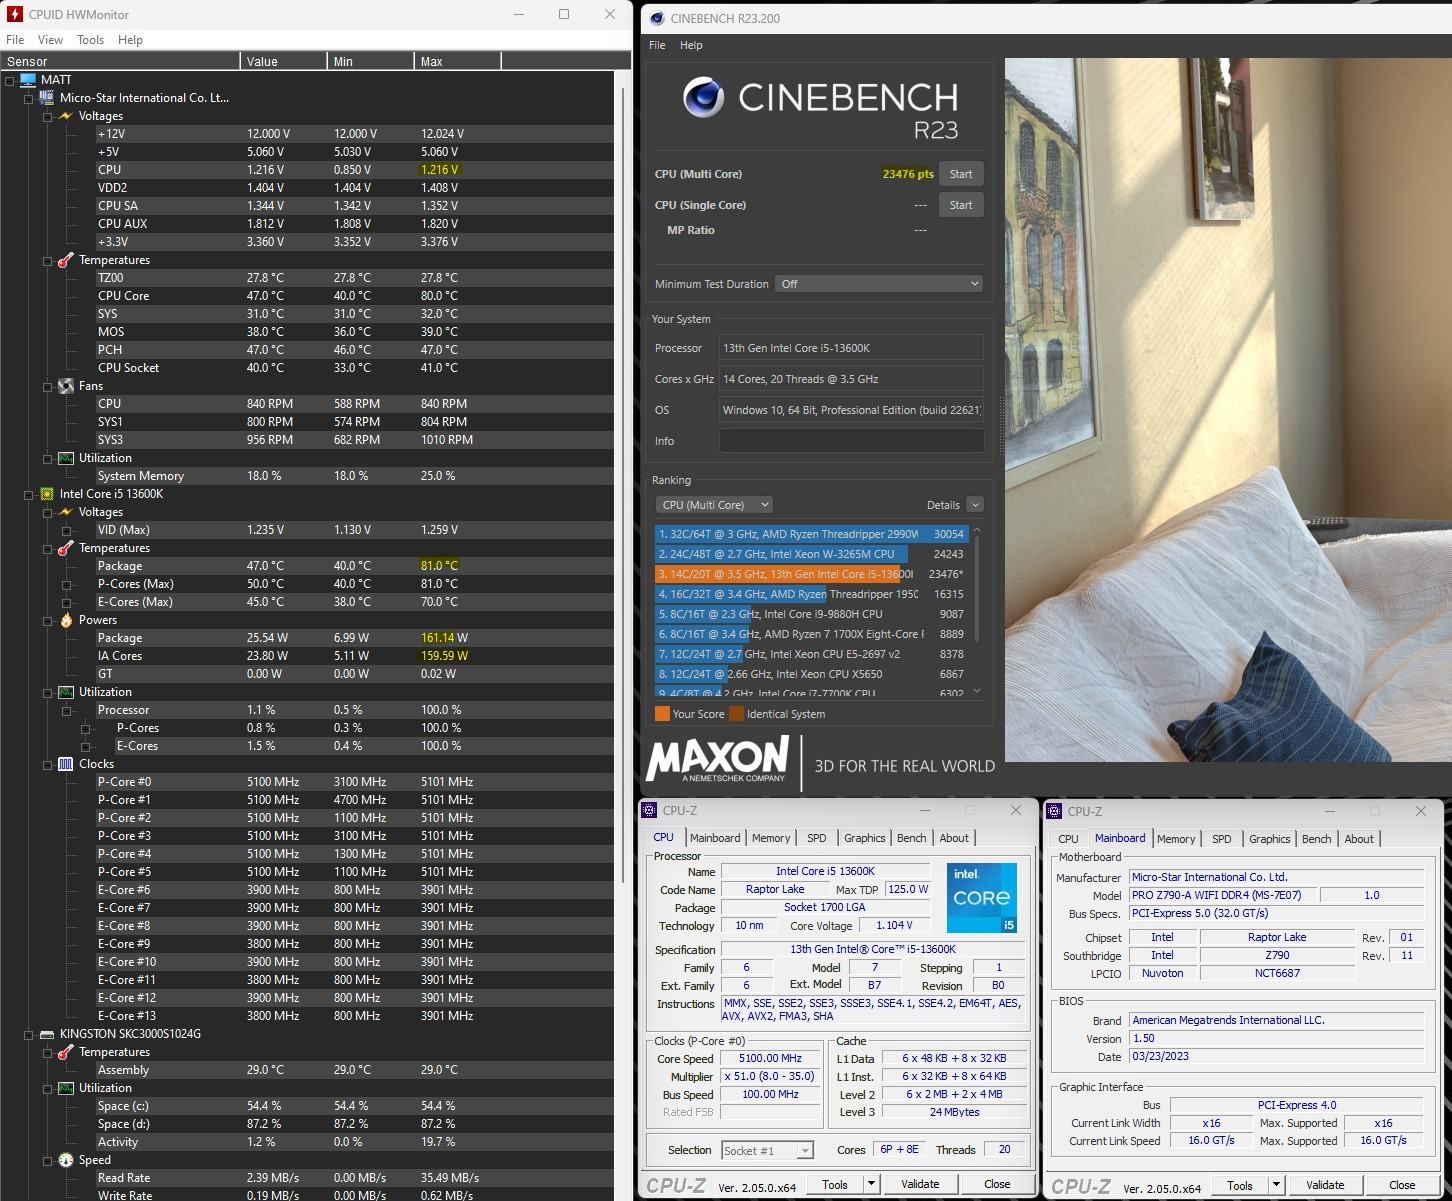Click the Kingston drive icon
The width and height of the screenshot is (1452, 1201).
click(47, 1034)
